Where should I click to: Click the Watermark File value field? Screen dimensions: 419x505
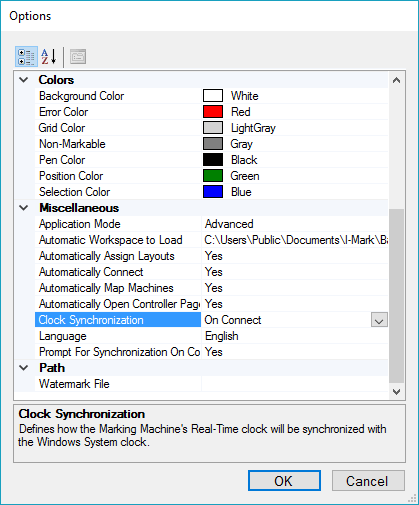[295, 384]
